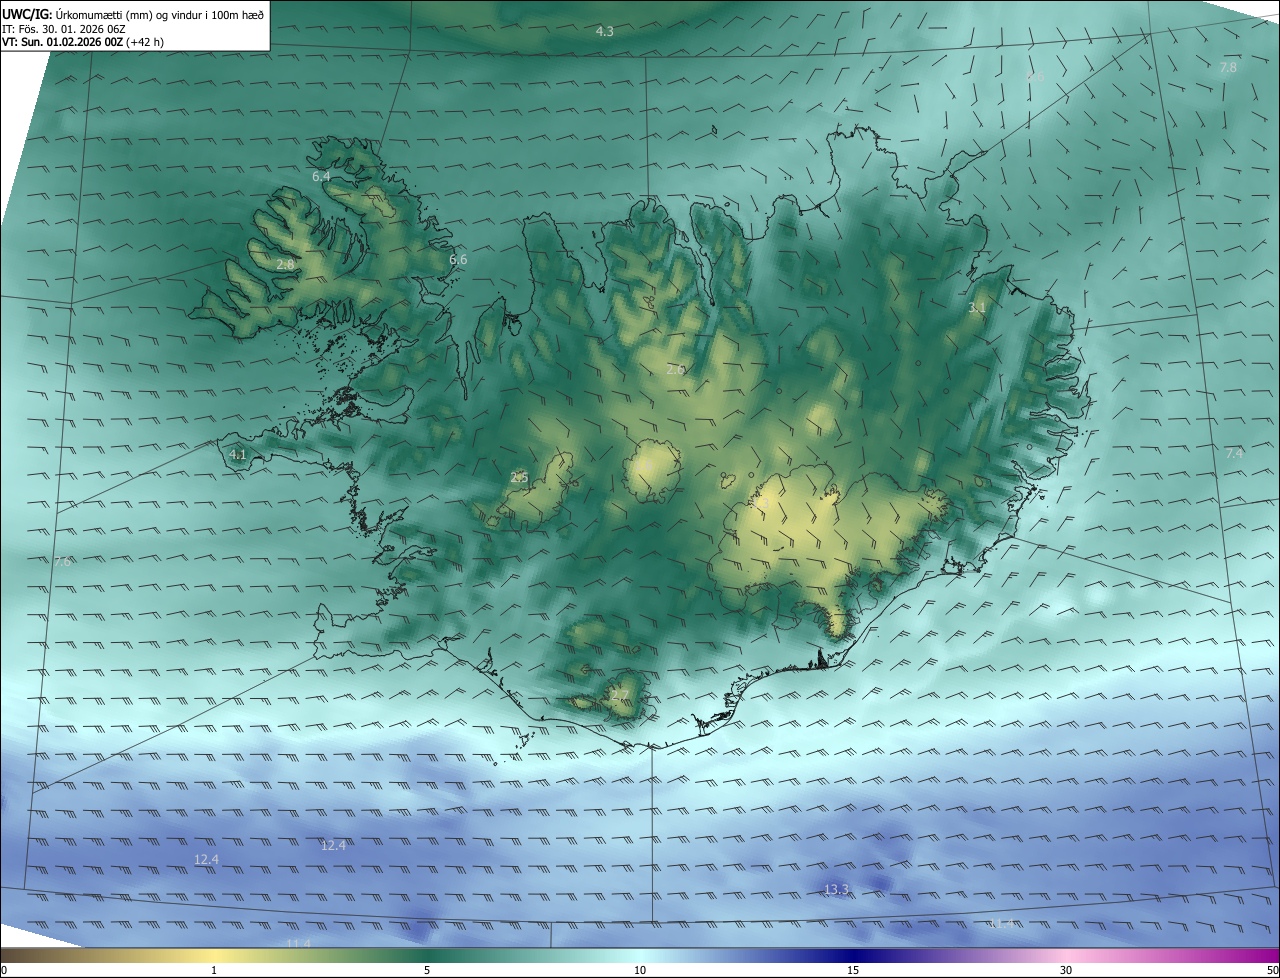This screenshot has height=978, width=1280.
Task: Click the 3.1 value label
Action: point(977,308)
